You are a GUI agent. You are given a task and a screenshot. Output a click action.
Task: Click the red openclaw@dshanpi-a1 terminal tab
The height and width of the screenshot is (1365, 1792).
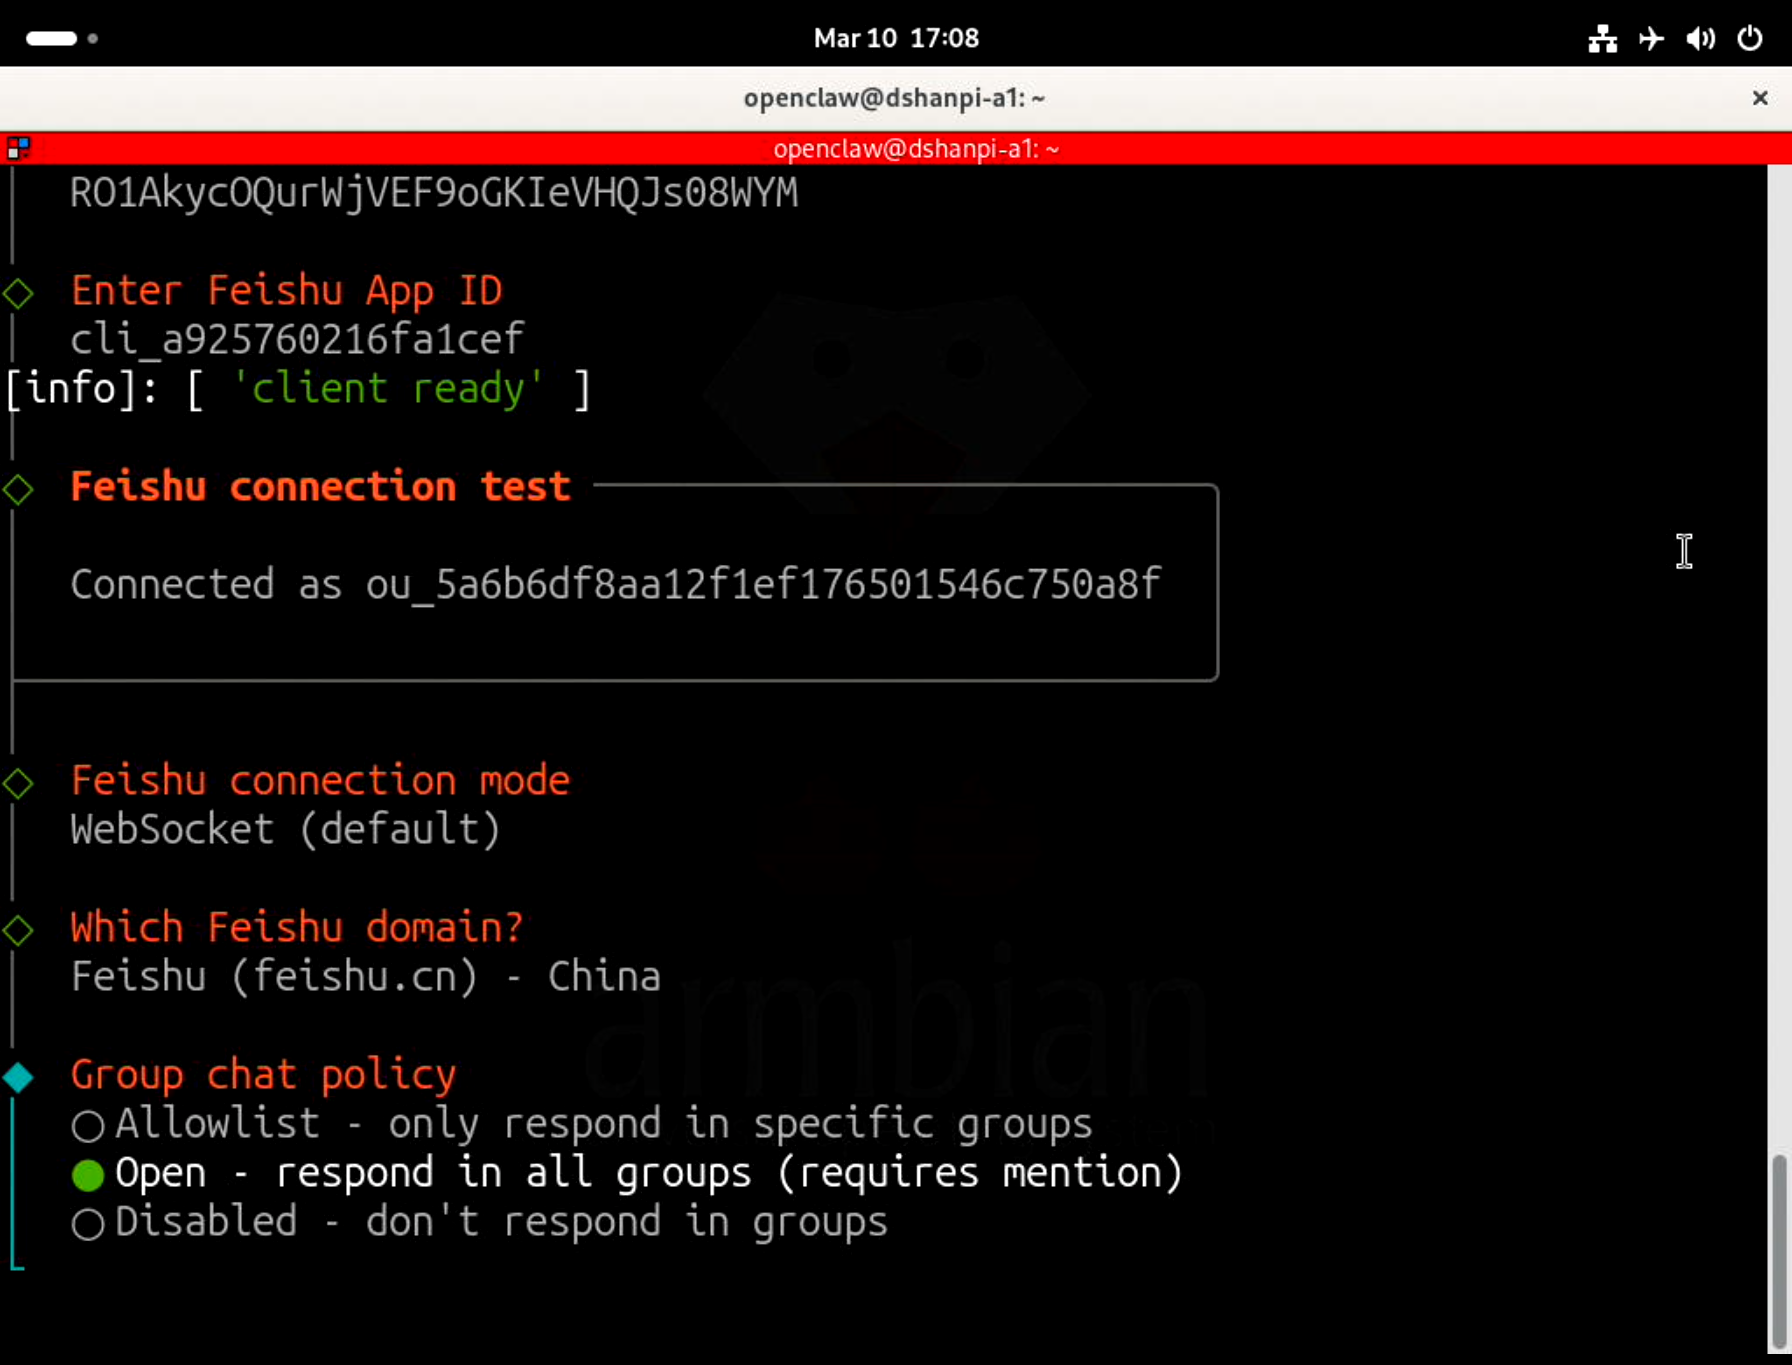(x=915, y=149)
